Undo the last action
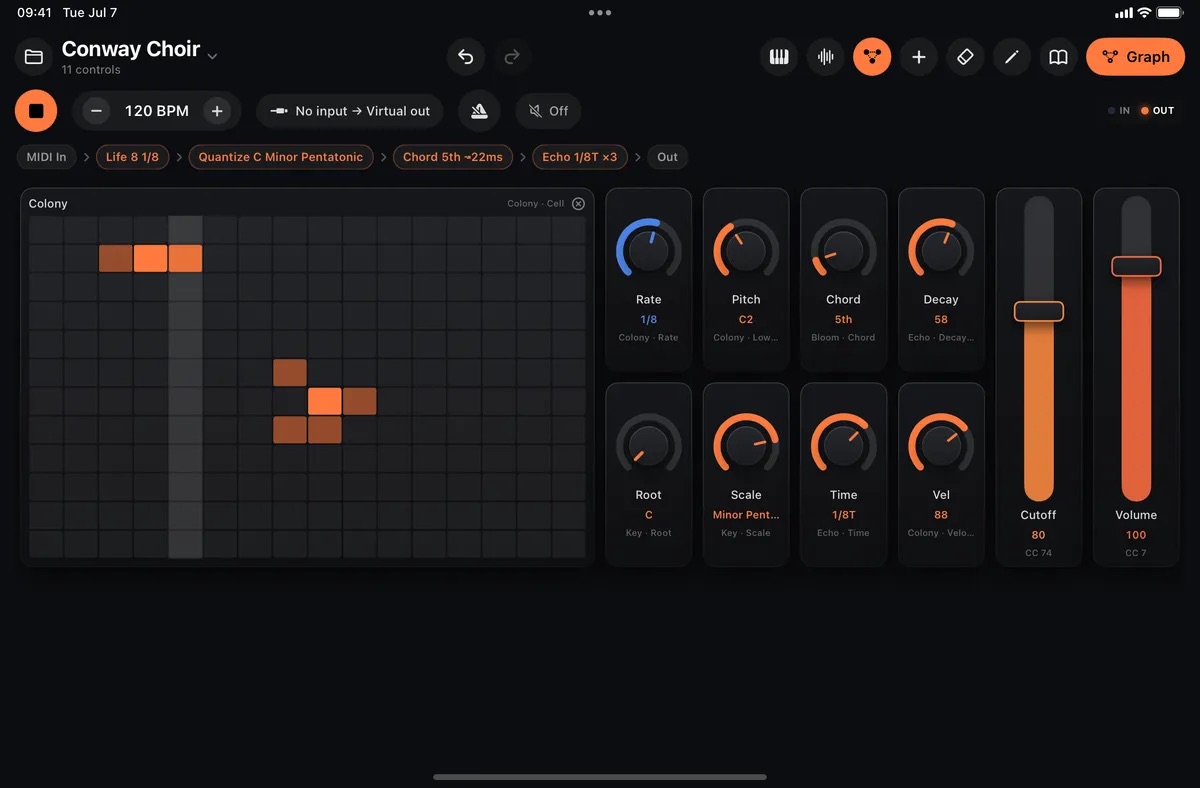Screen dimensions: 1200x788 point(465,57)
